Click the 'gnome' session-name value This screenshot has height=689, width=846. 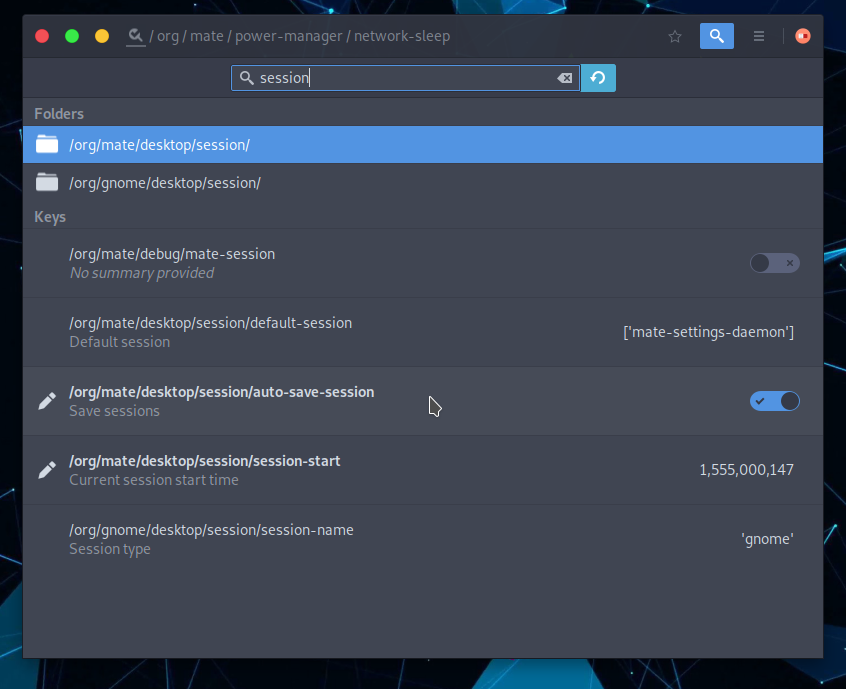(767, 539)
